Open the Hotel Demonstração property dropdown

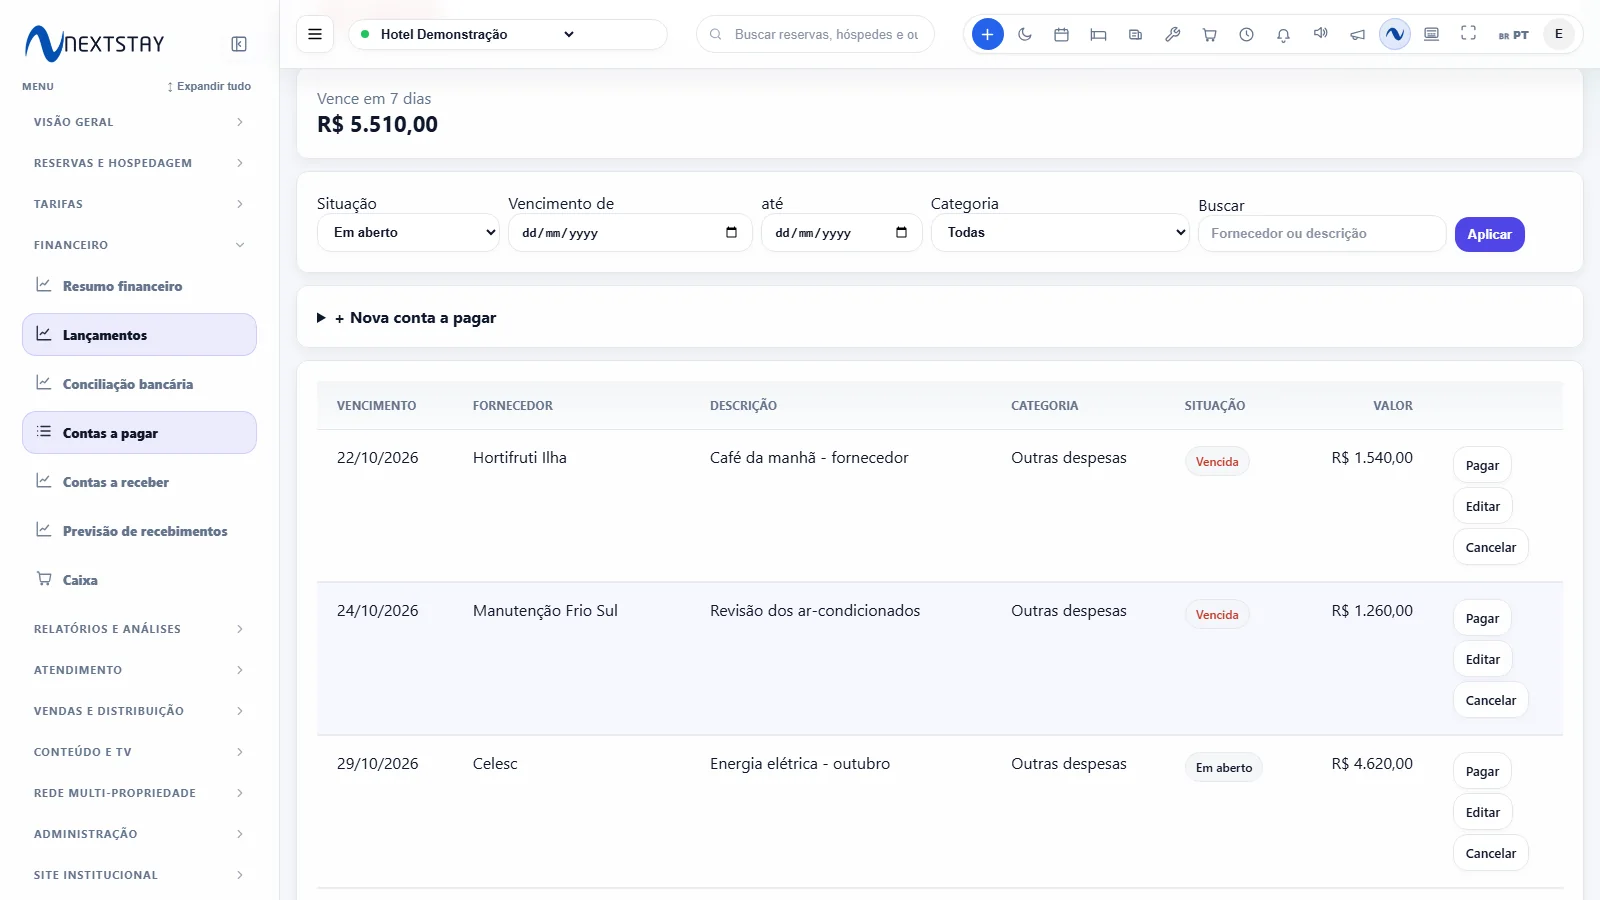[508, 34]
